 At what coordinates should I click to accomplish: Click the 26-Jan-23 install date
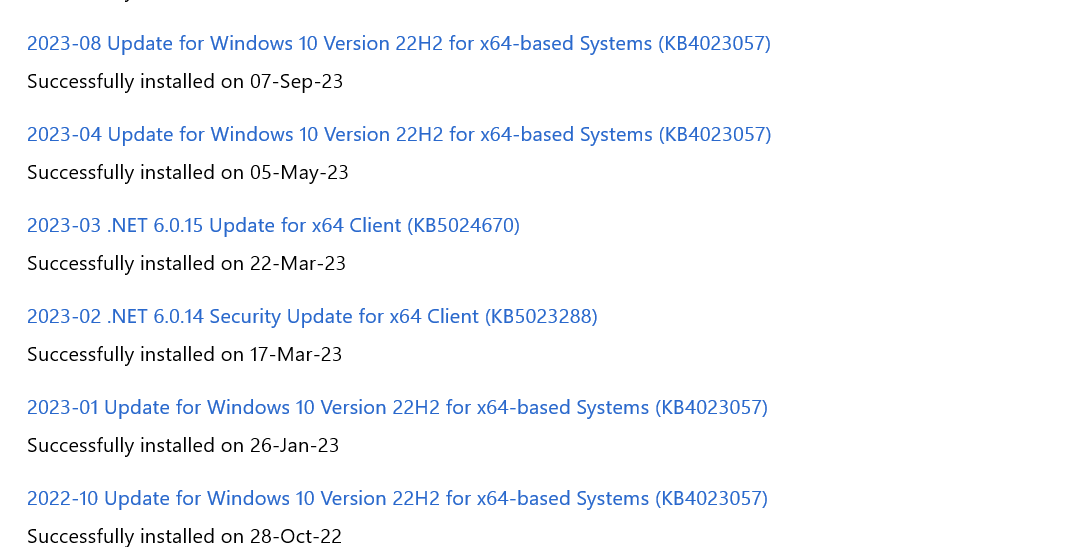(294, 446)
